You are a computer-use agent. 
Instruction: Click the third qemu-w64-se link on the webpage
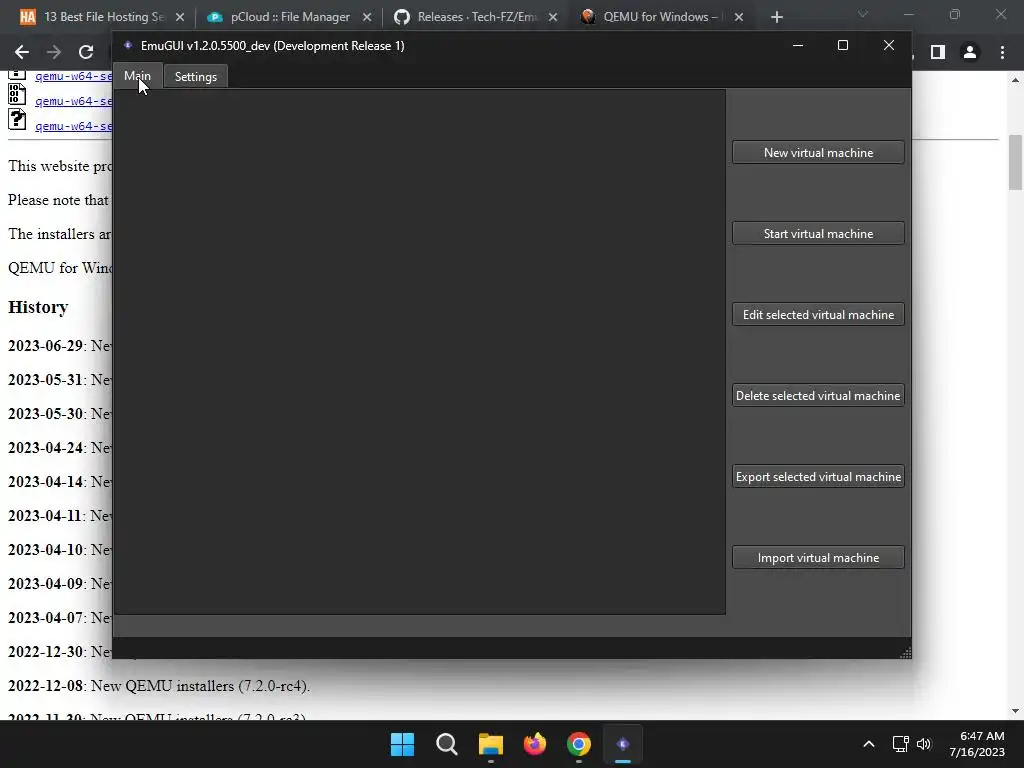click(73, 125)
